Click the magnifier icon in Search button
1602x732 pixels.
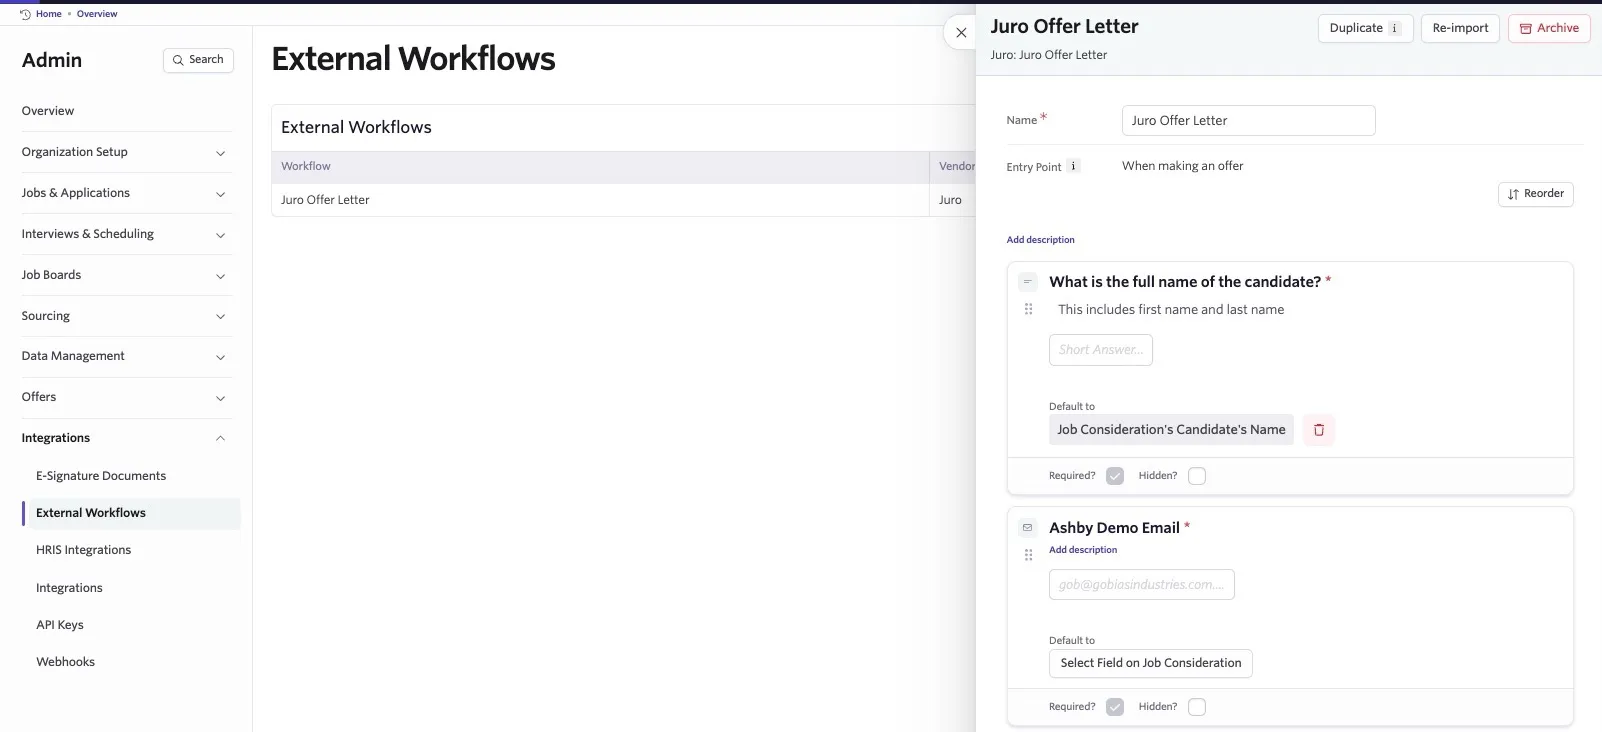(x=179, y=60)
